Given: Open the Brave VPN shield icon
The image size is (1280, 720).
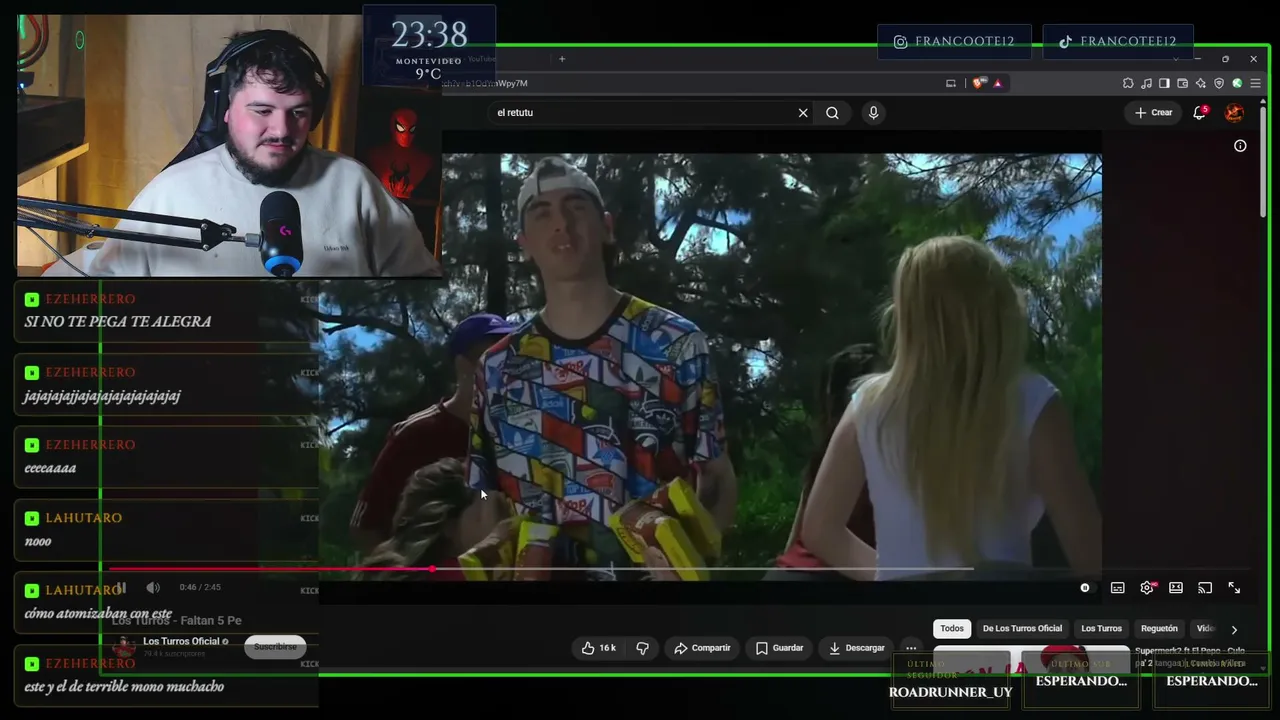Looking at the screenshot, I should (1218, 83).
